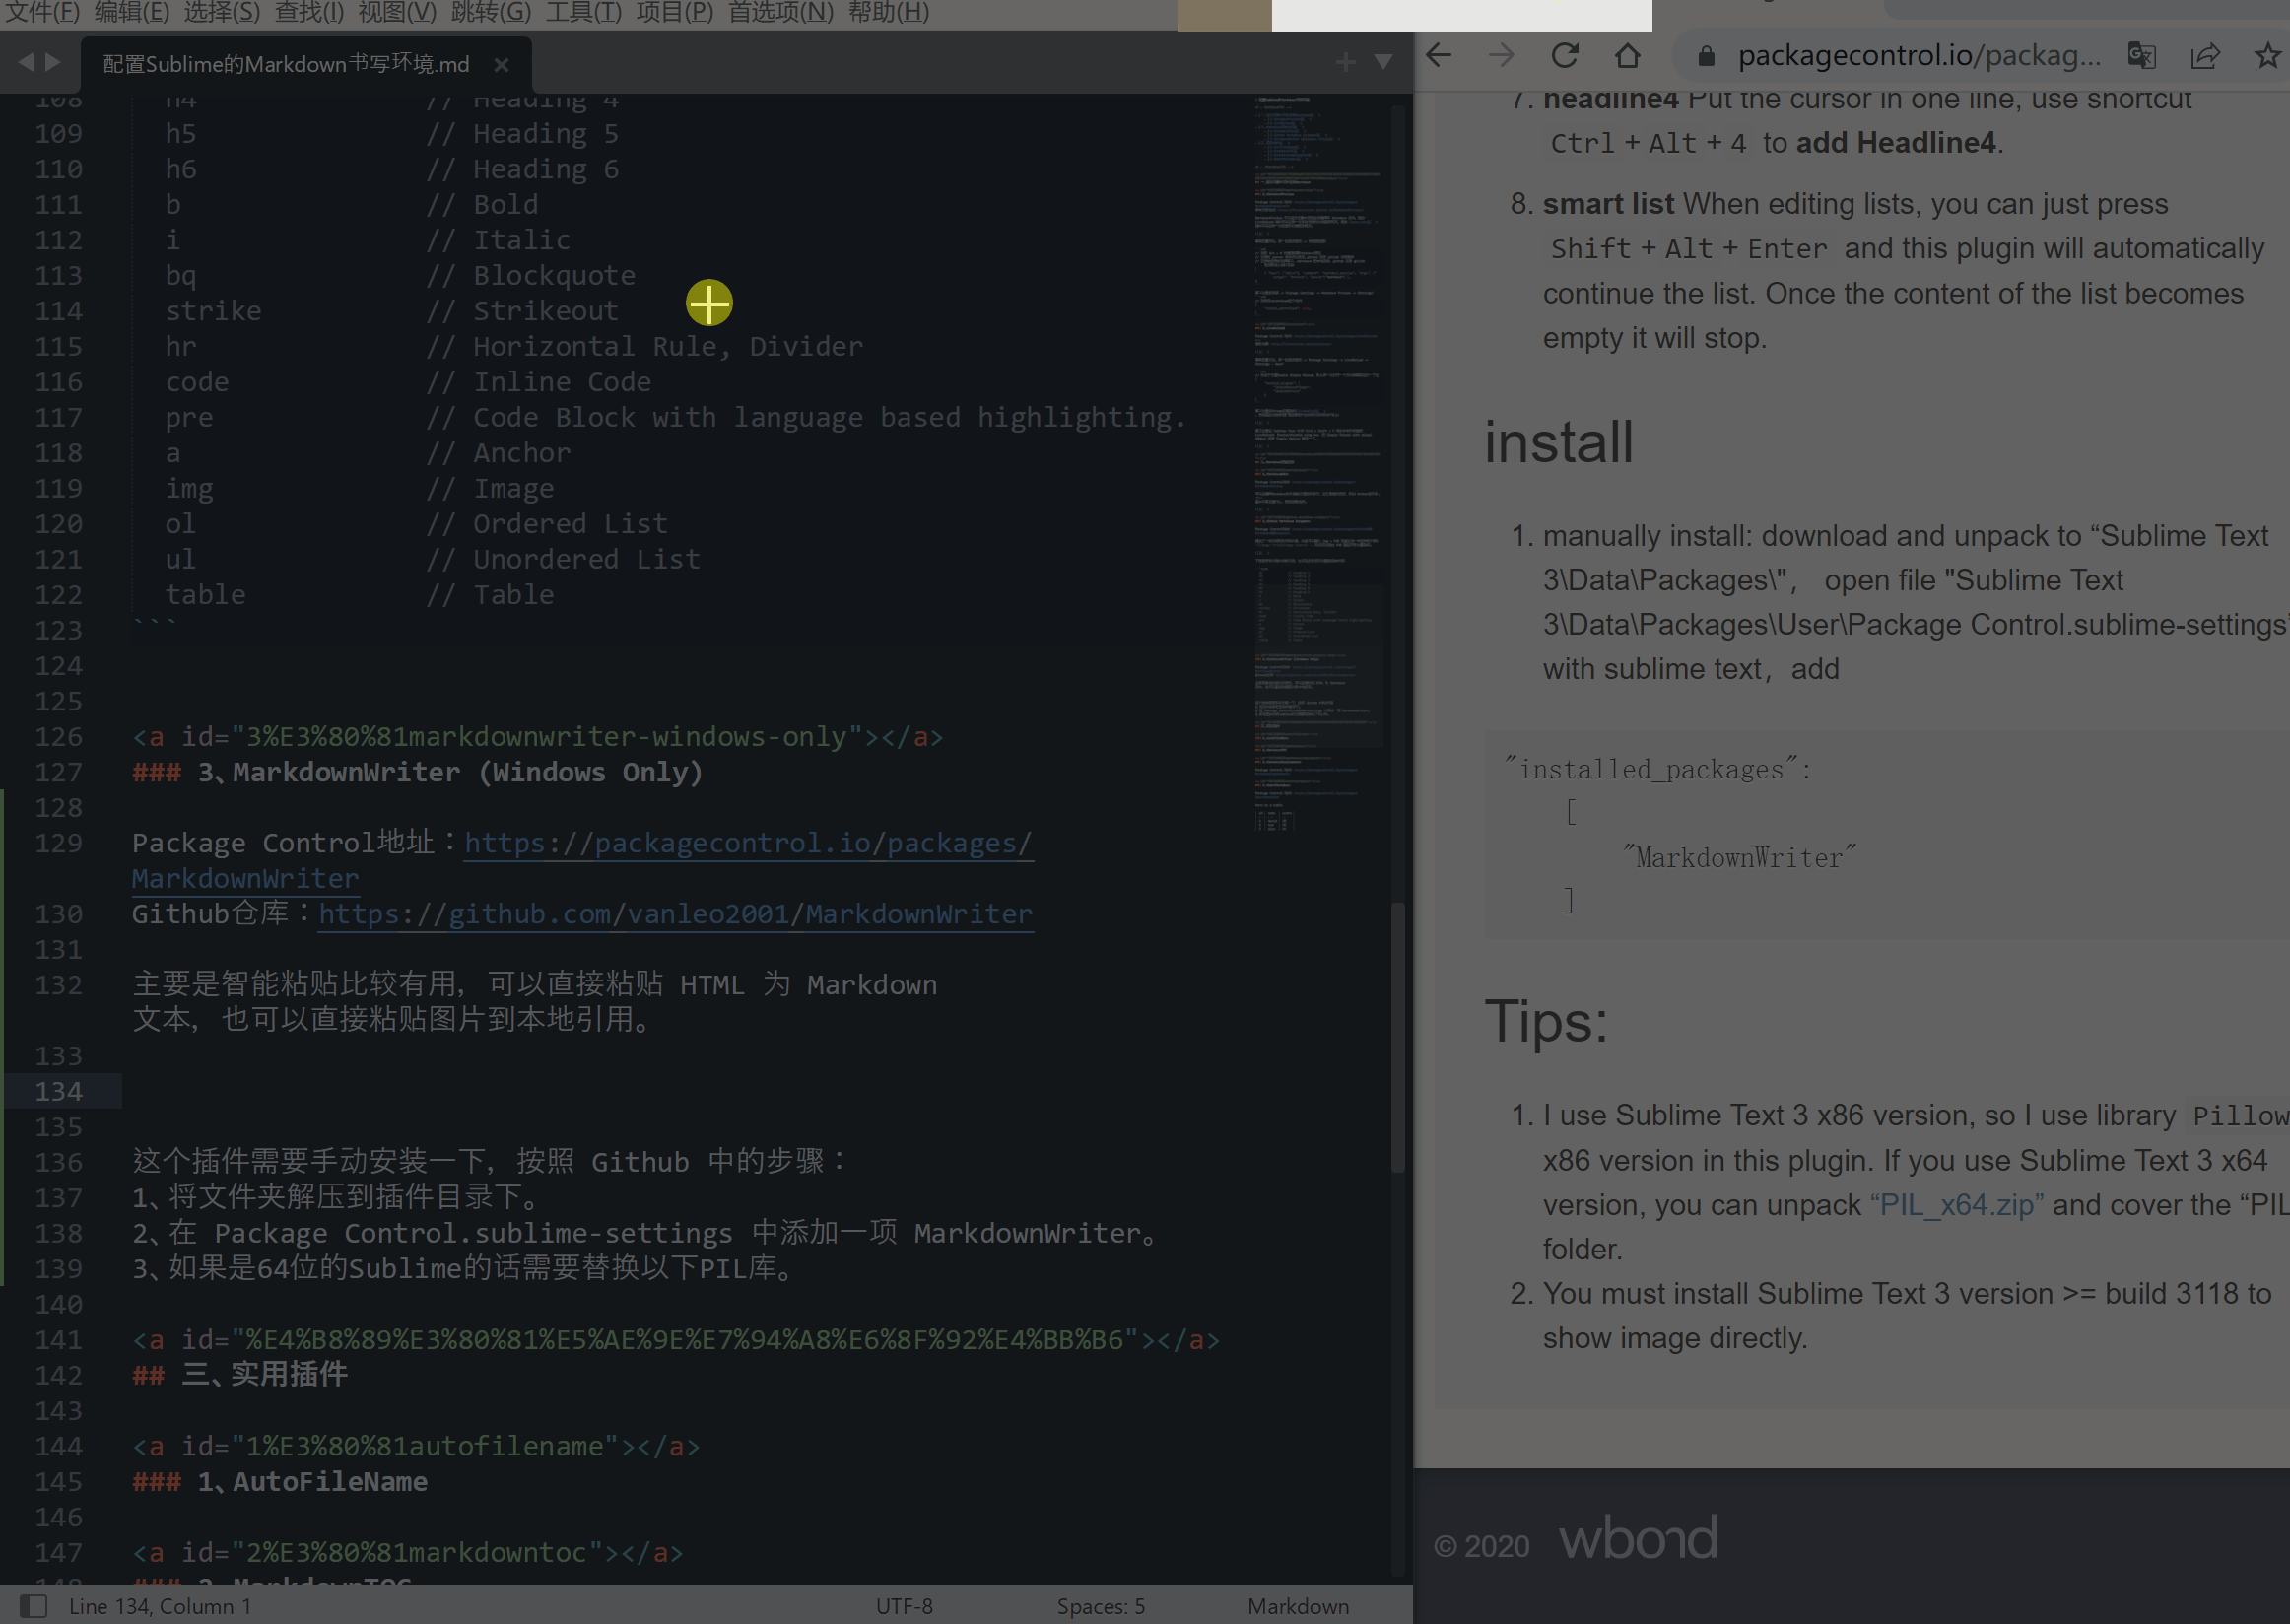Click the ### 1、AutoFileName heading line
Image resolution: width=2290 pixels, height=1624 pixels.
(280, 1482)
